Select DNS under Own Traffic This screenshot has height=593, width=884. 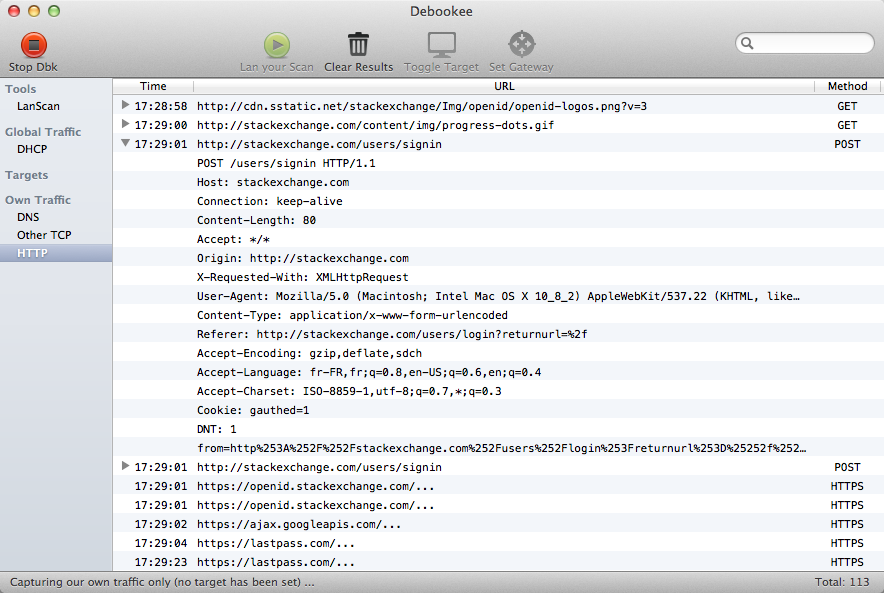pos(29,217)
